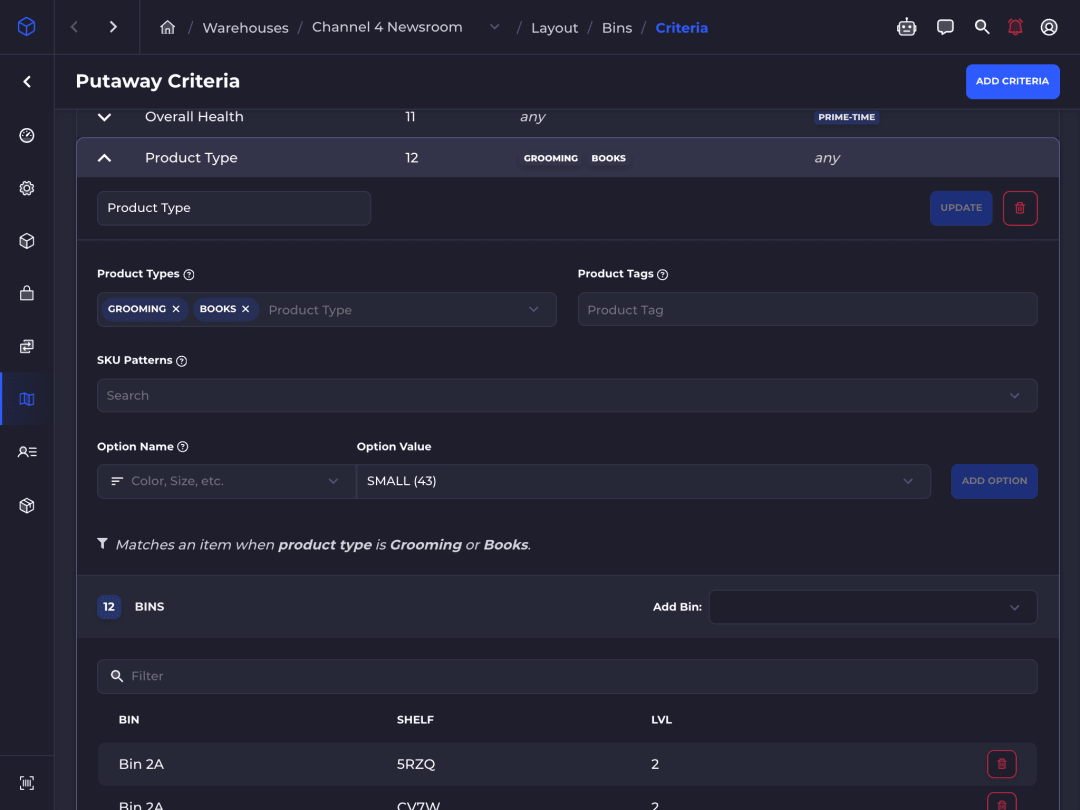Collapse the sidebar with the back chevron
Screen dimensions: 1080x810
(x=27, y=82)
